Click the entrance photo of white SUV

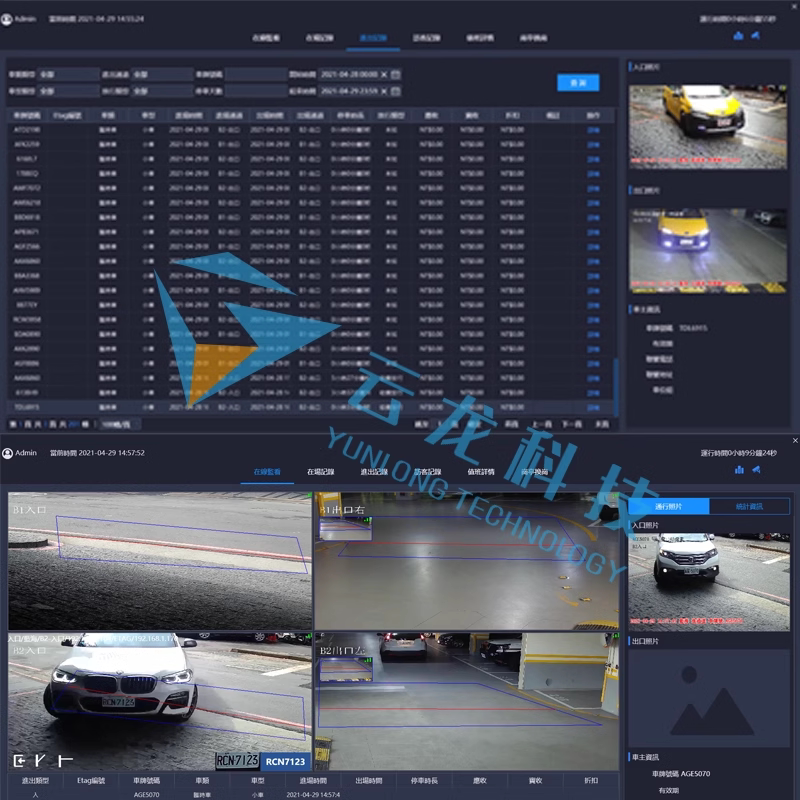point(709,582)
